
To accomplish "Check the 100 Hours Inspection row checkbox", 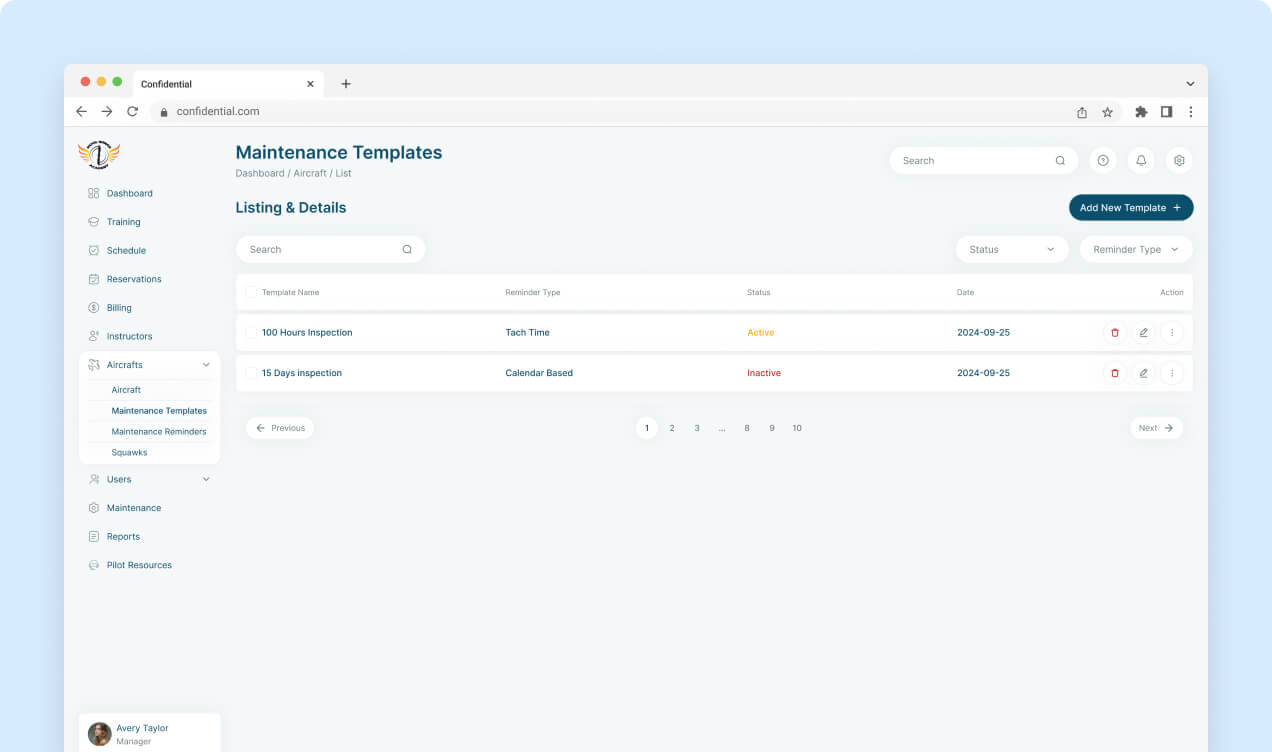I will click(251, 332).
